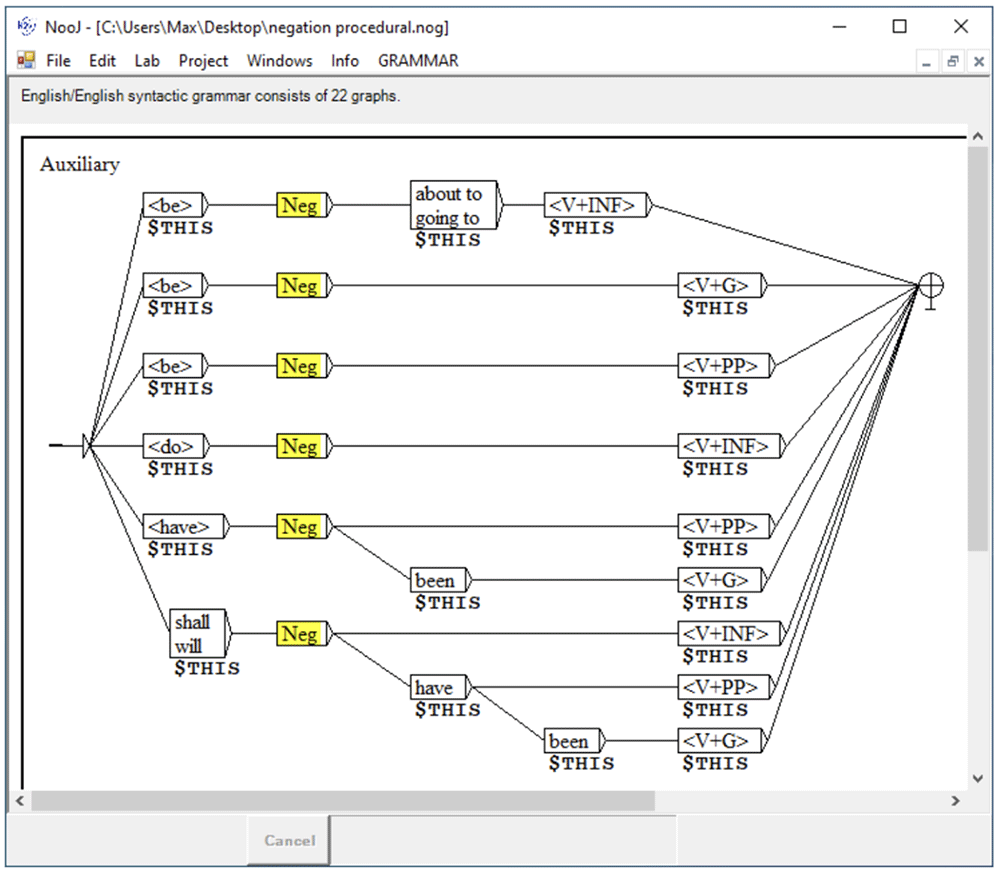Maximize the NooJ main window
The width and height of the screenshot is (1000, 875).
click(899, 26)
